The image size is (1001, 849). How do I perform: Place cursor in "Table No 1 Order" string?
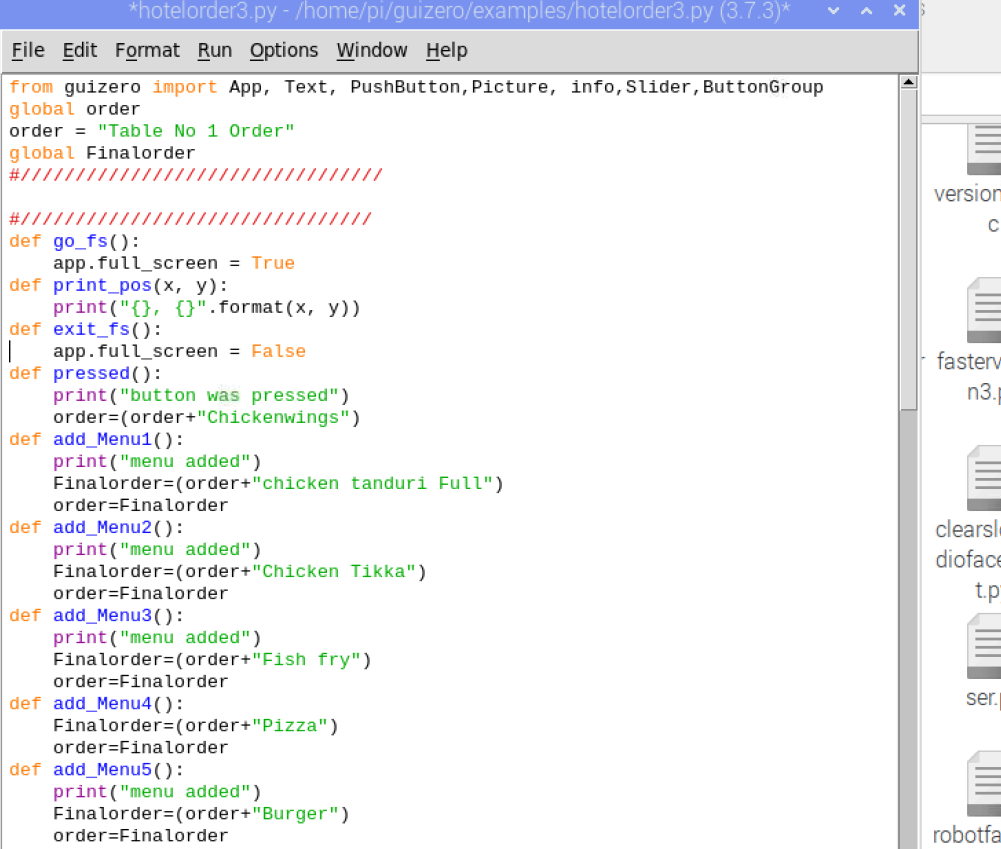coord(195,131)
